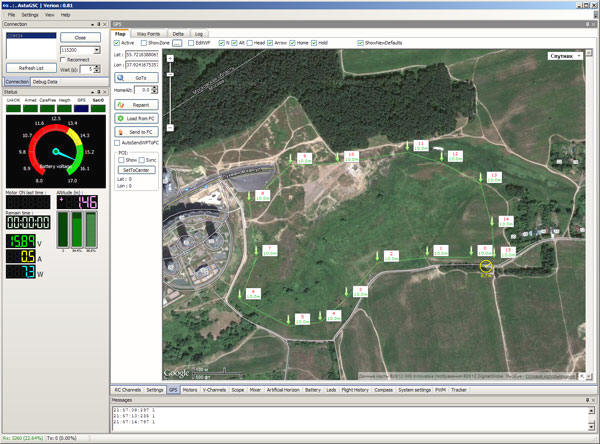The height and width of the screenshot is (444, 600).
Task: Click the Refresh List button
Action: point(30,67)
